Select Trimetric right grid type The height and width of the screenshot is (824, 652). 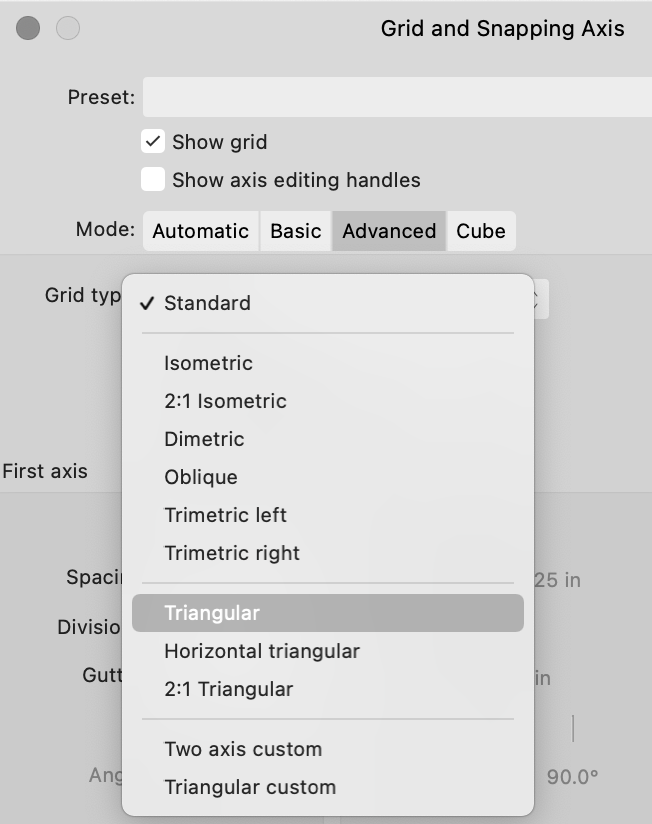point(231,553)
